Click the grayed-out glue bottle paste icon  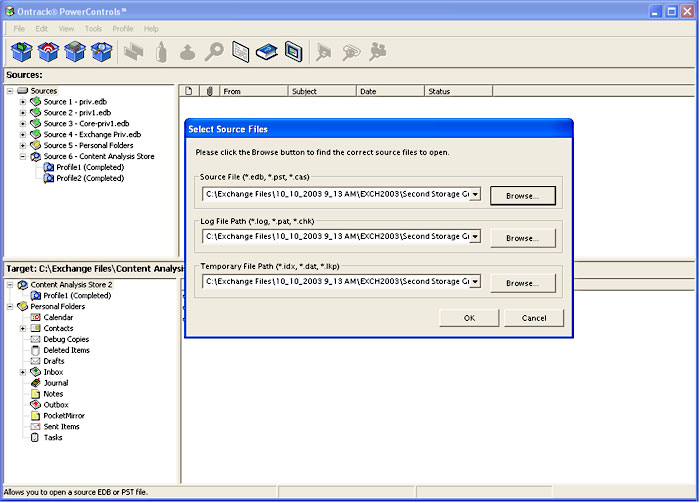[x=161, y=52]
